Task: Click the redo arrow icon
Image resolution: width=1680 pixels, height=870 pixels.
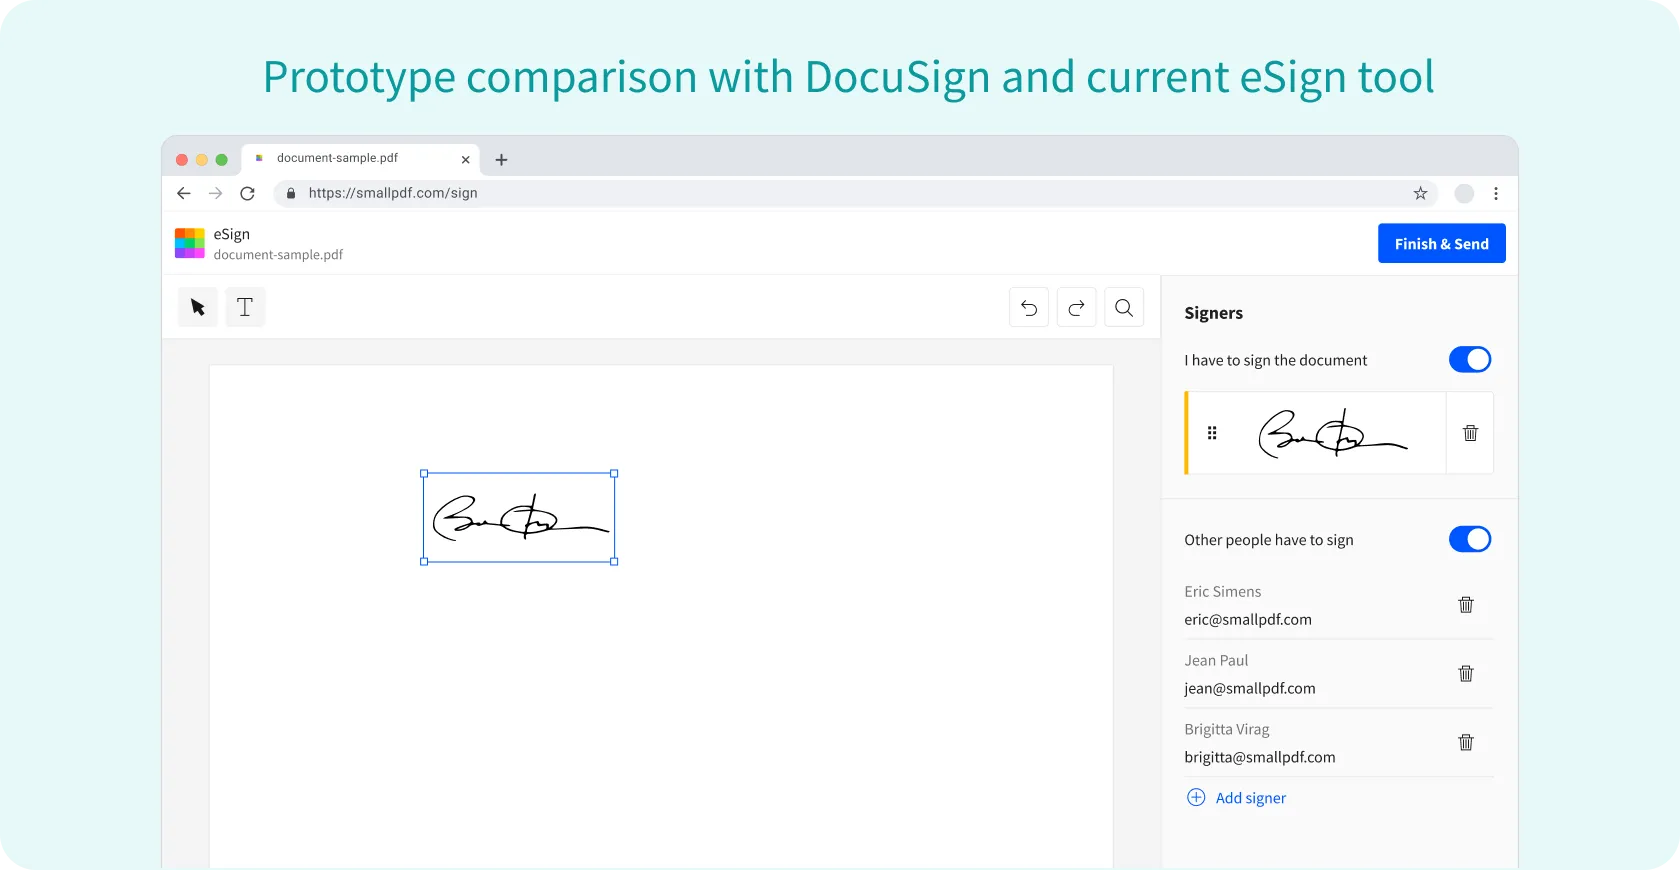Action: [x=1076, y=308]
